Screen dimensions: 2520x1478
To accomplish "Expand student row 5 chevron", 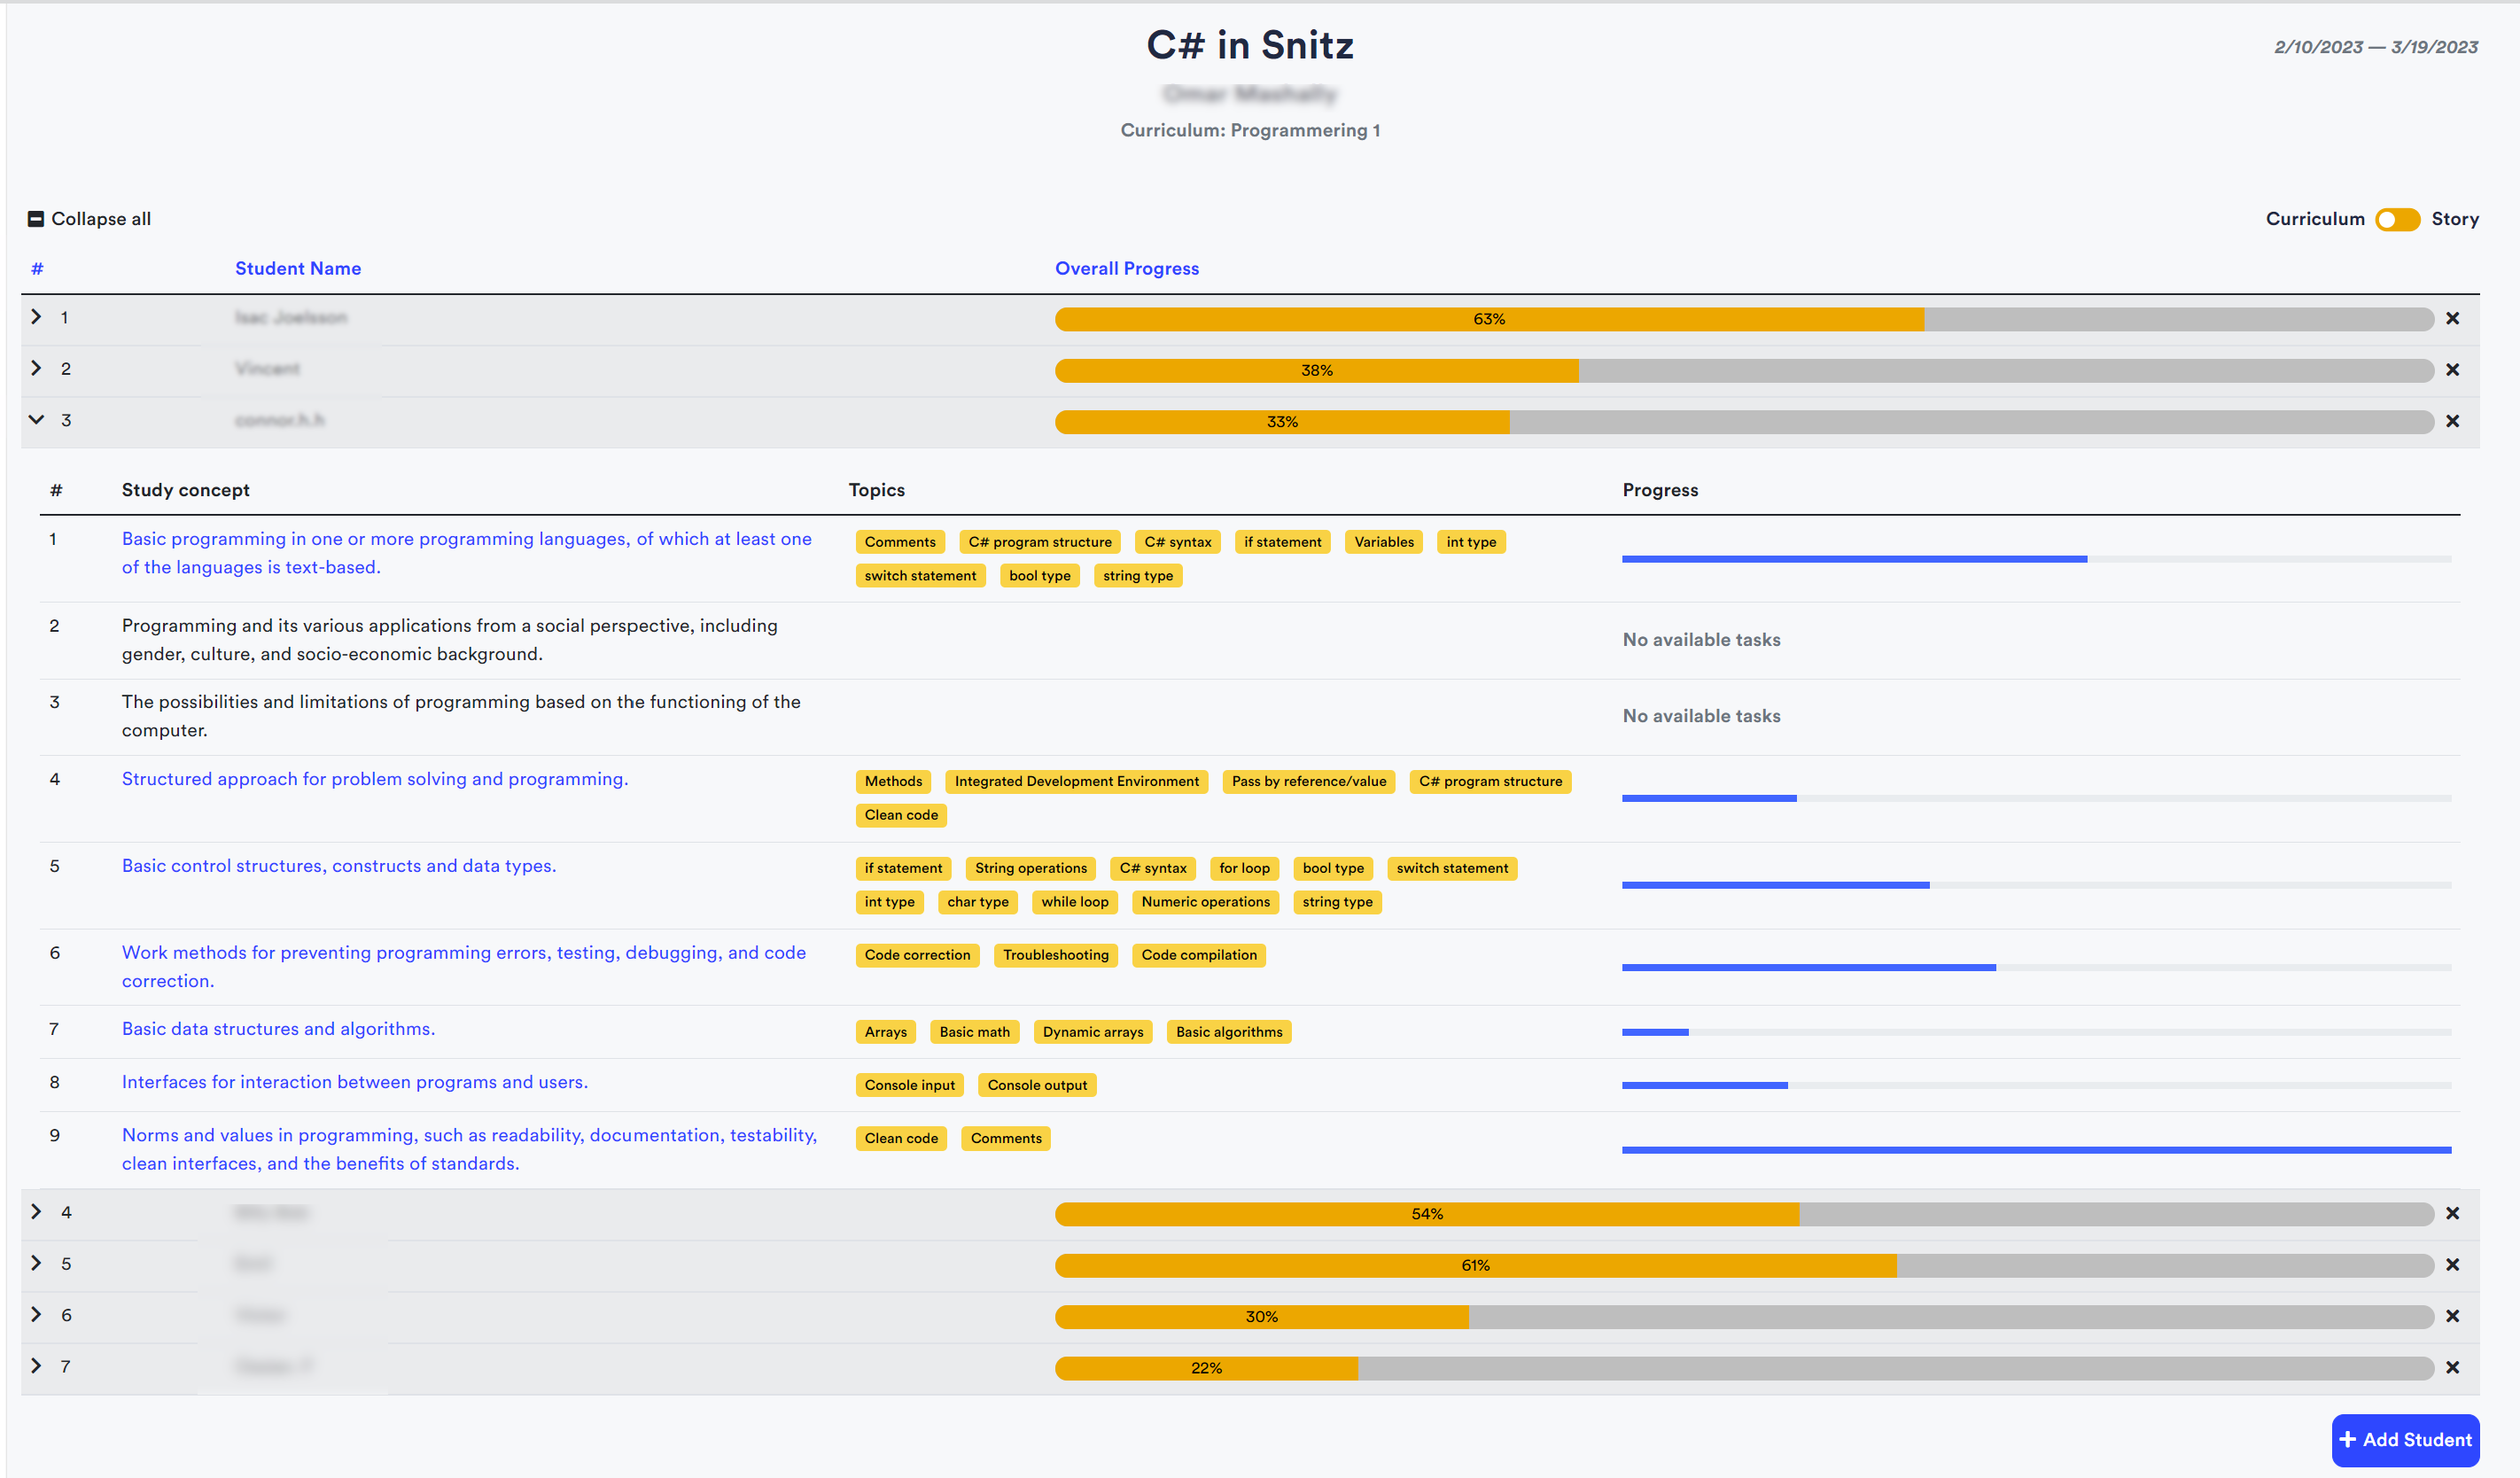I will tap(37, 1263).
